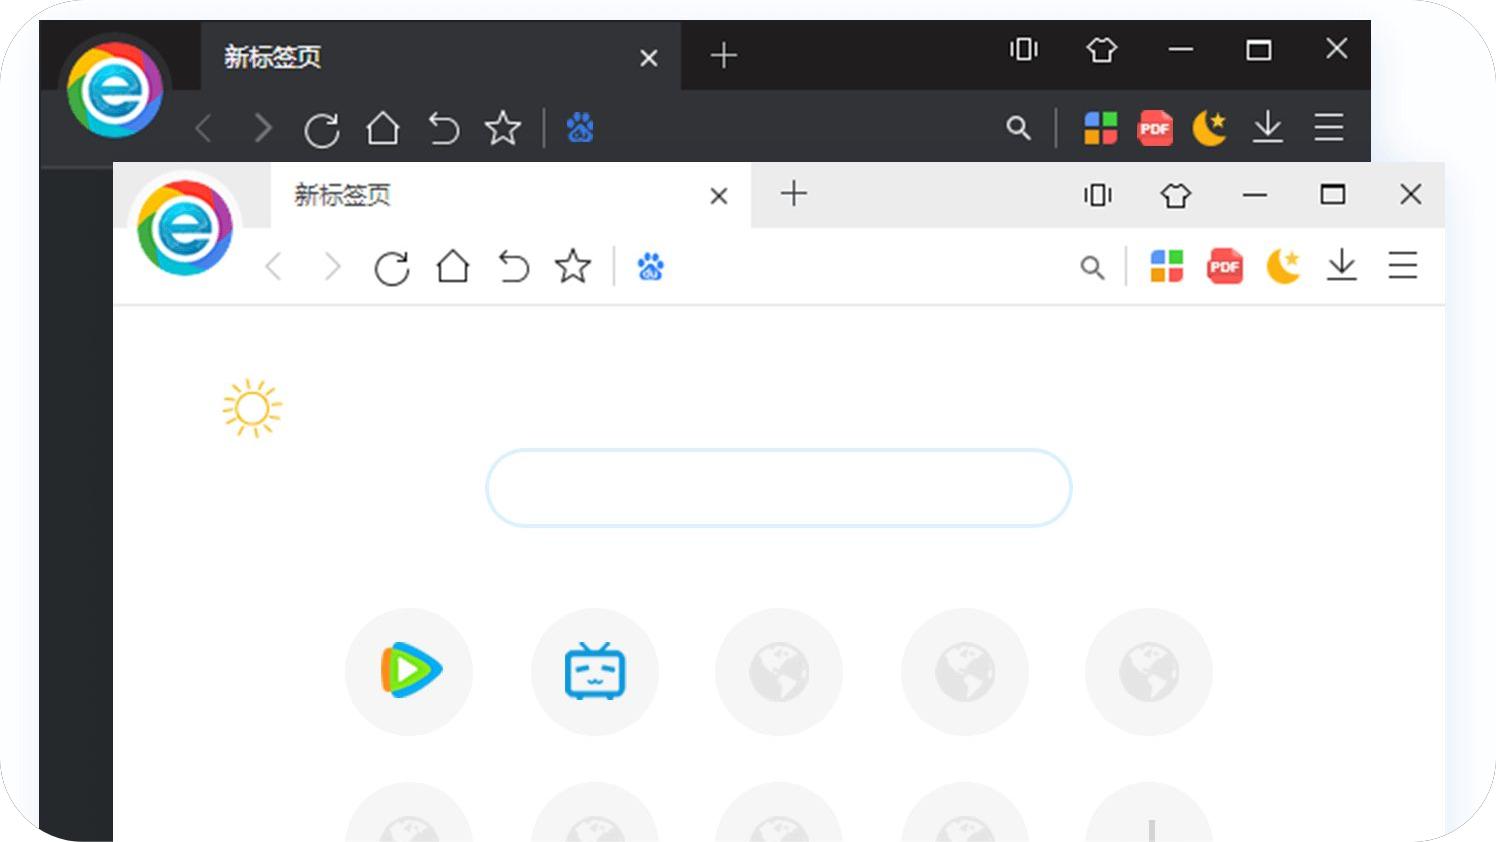Close the 新标签页 tab in the dark window
Screen dimensions: 1496x842
649,58
